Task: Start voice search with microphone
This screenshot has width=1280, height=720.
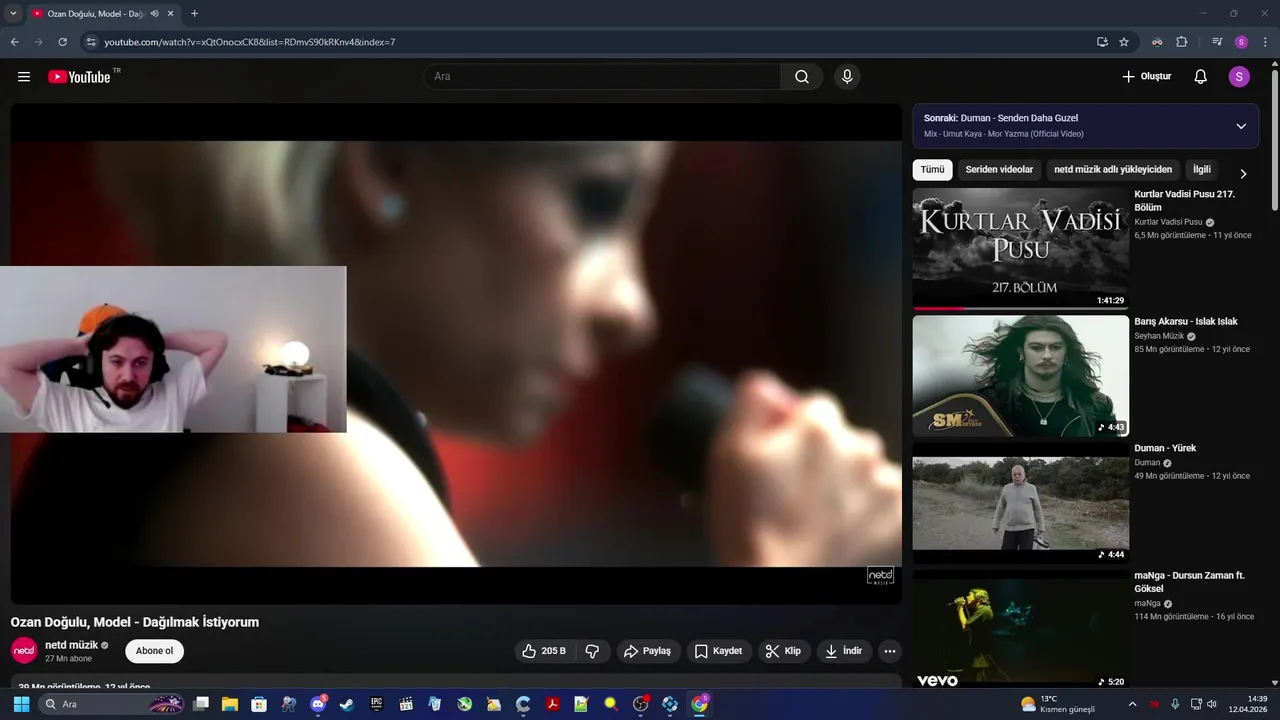Action: pos(847,77)
